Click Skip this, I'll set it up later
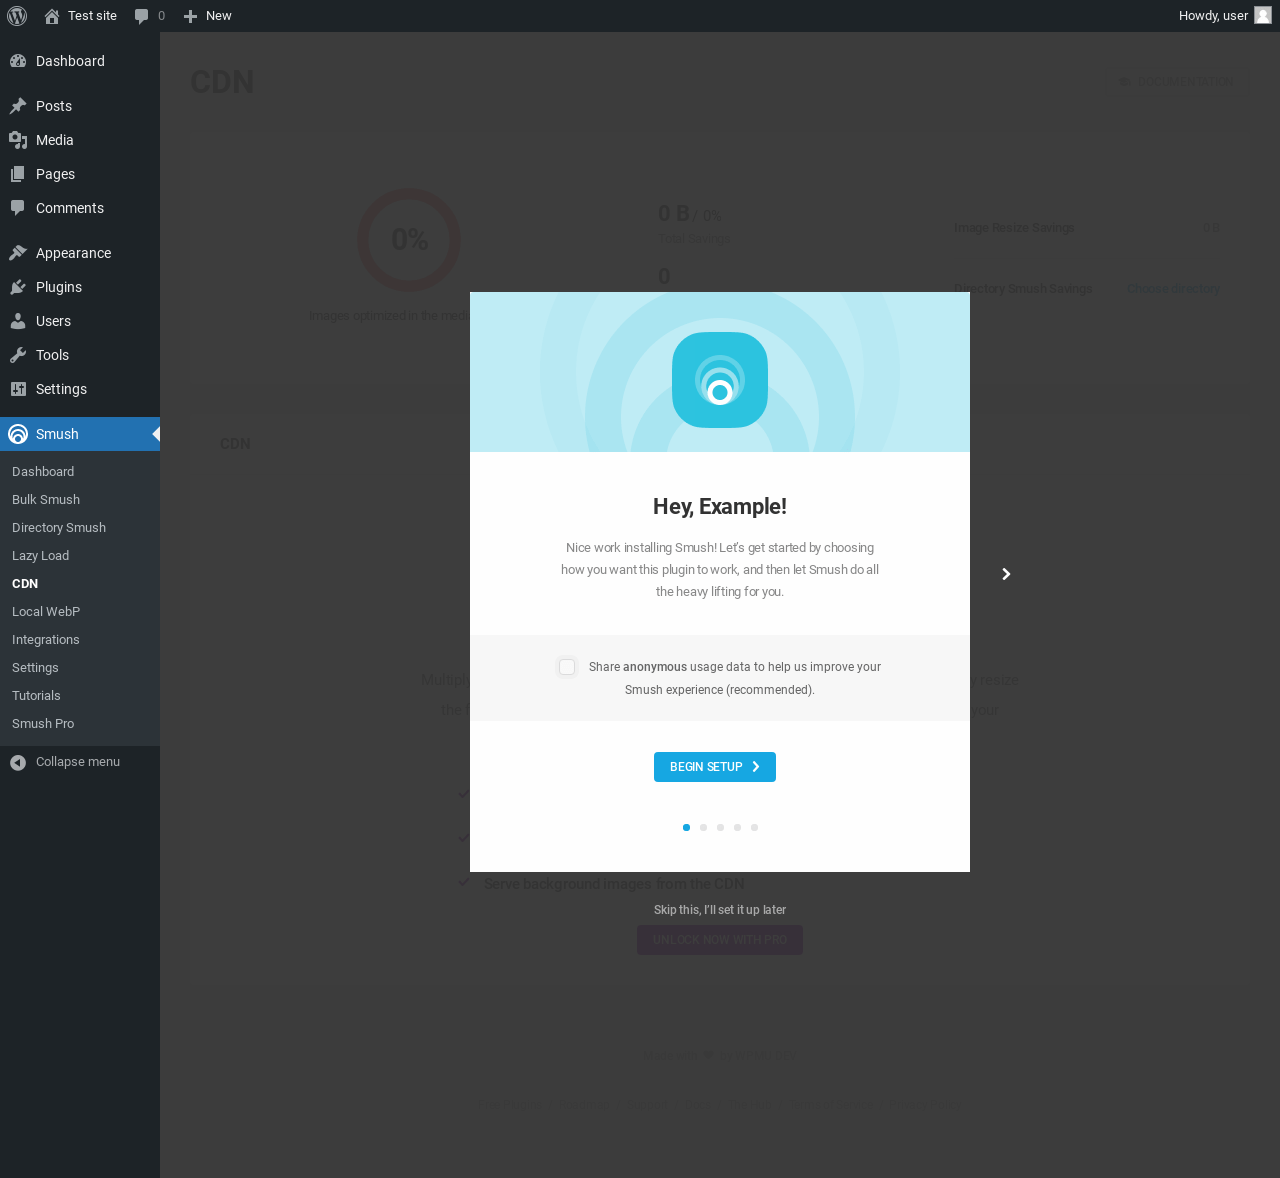This screenshot has width=1280, height=1178. (x=720, y=910)
